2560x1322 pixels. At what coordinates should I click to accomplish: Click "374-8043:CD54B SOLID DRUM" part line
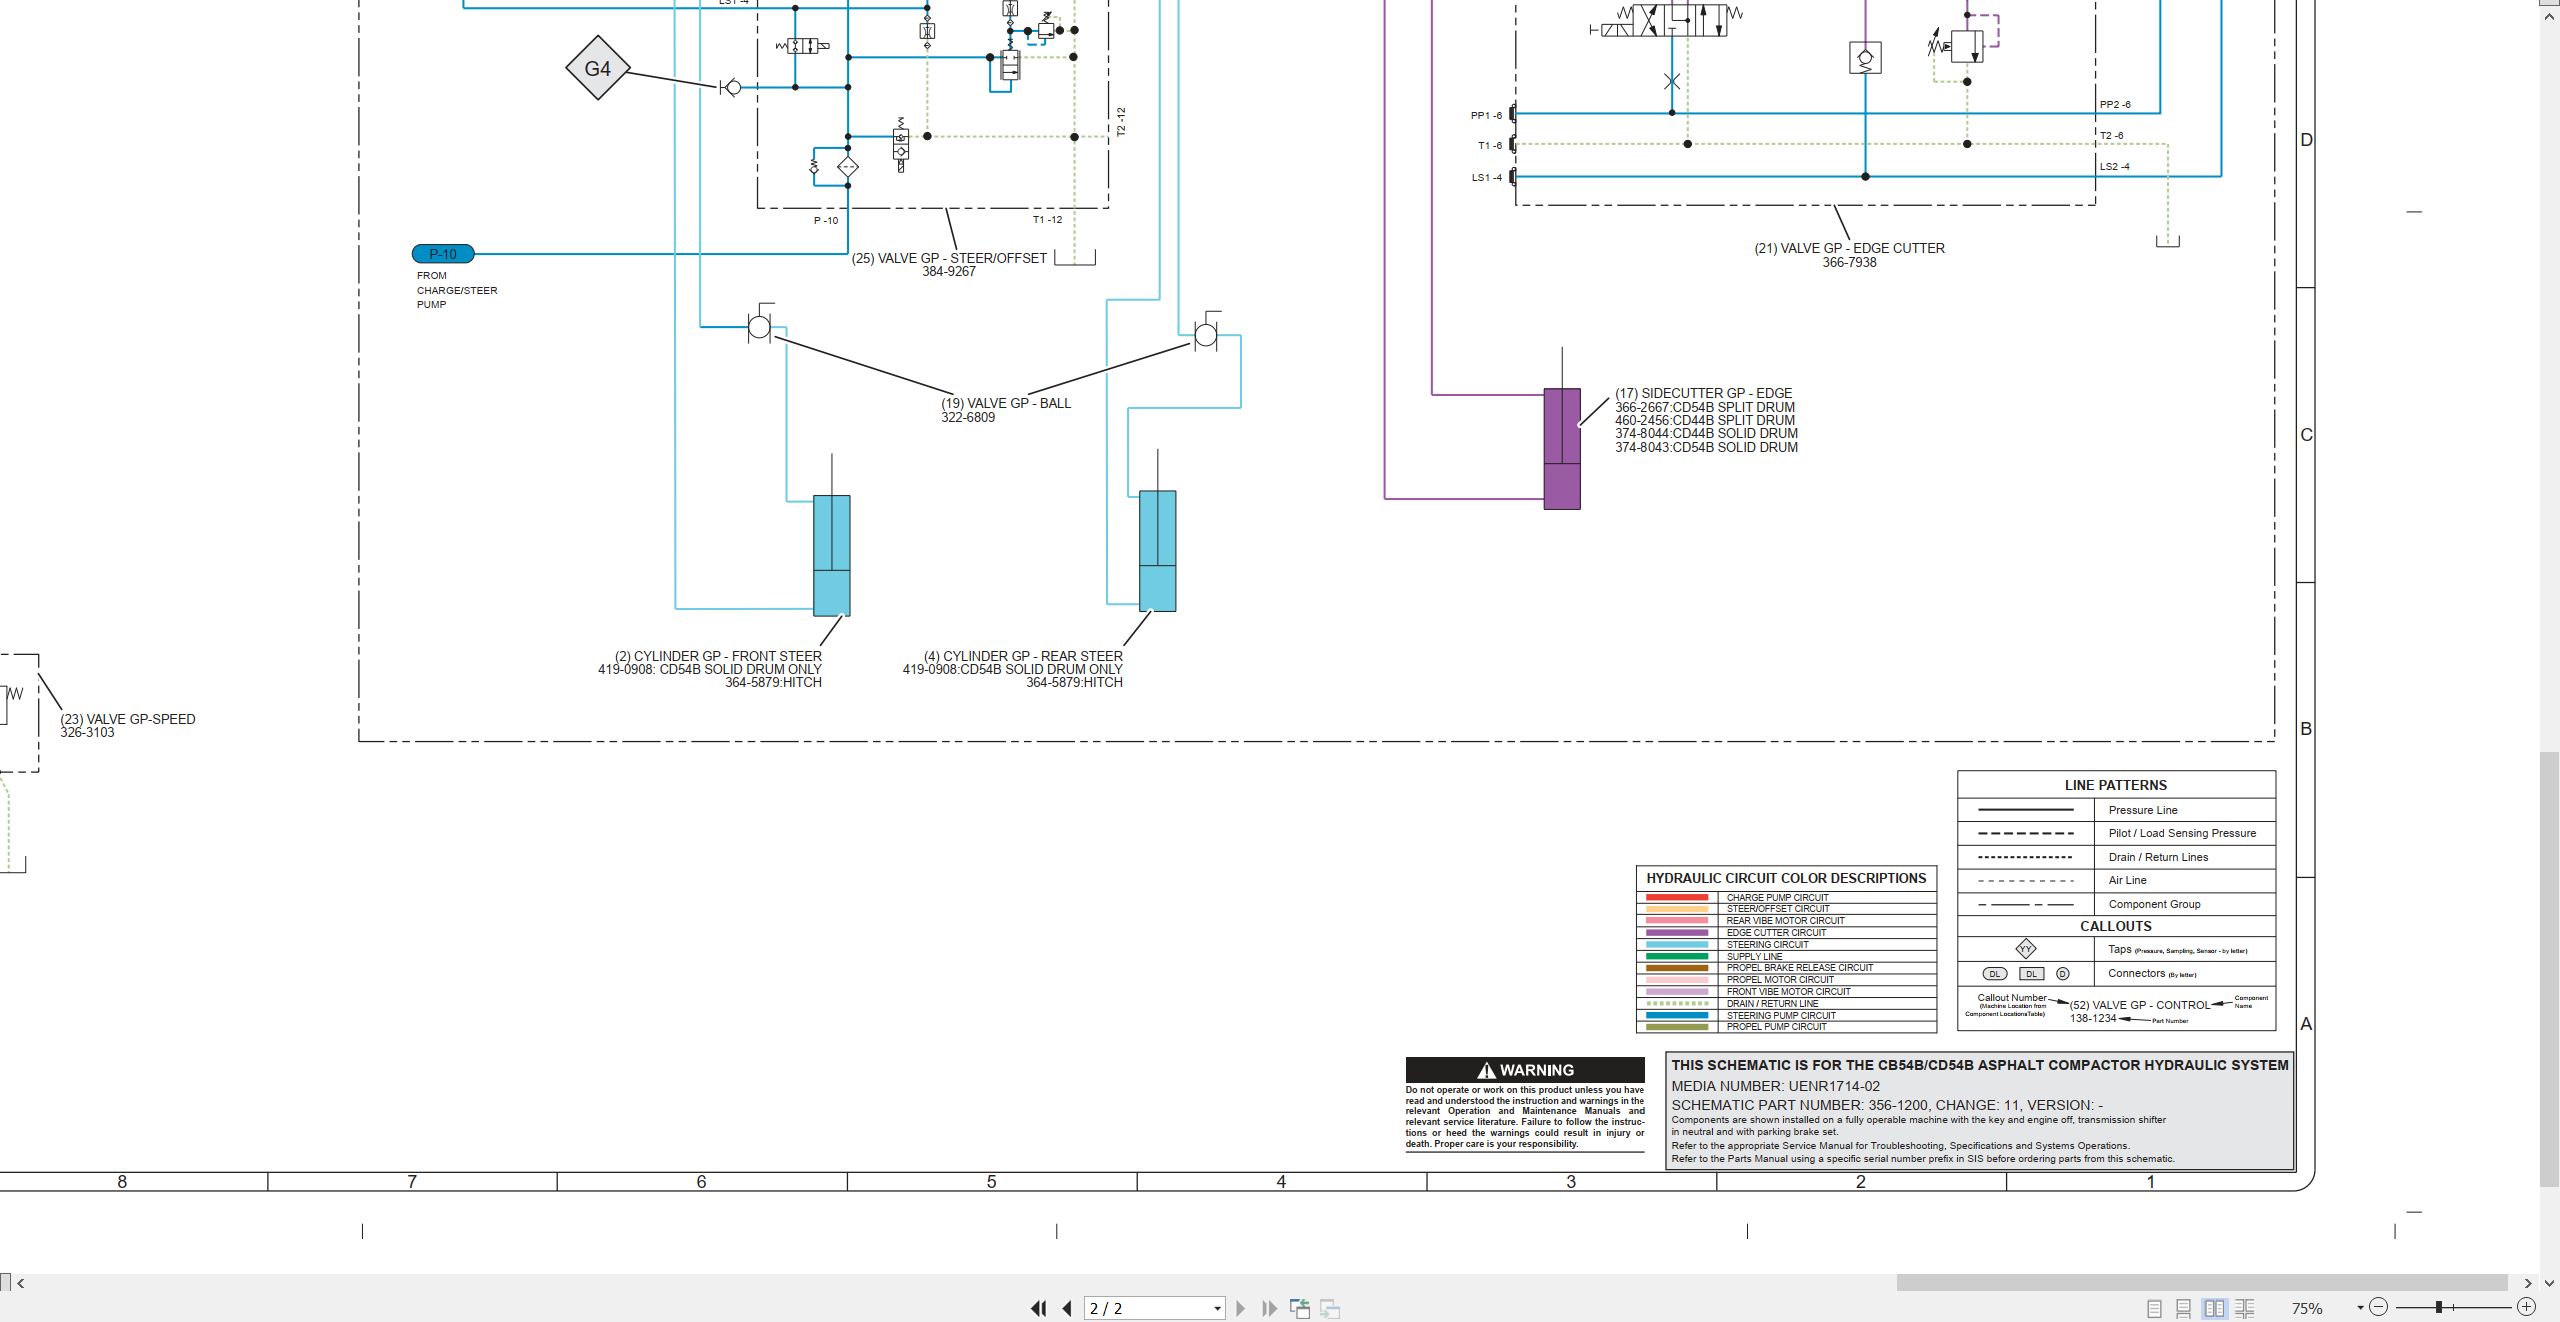1706,447
